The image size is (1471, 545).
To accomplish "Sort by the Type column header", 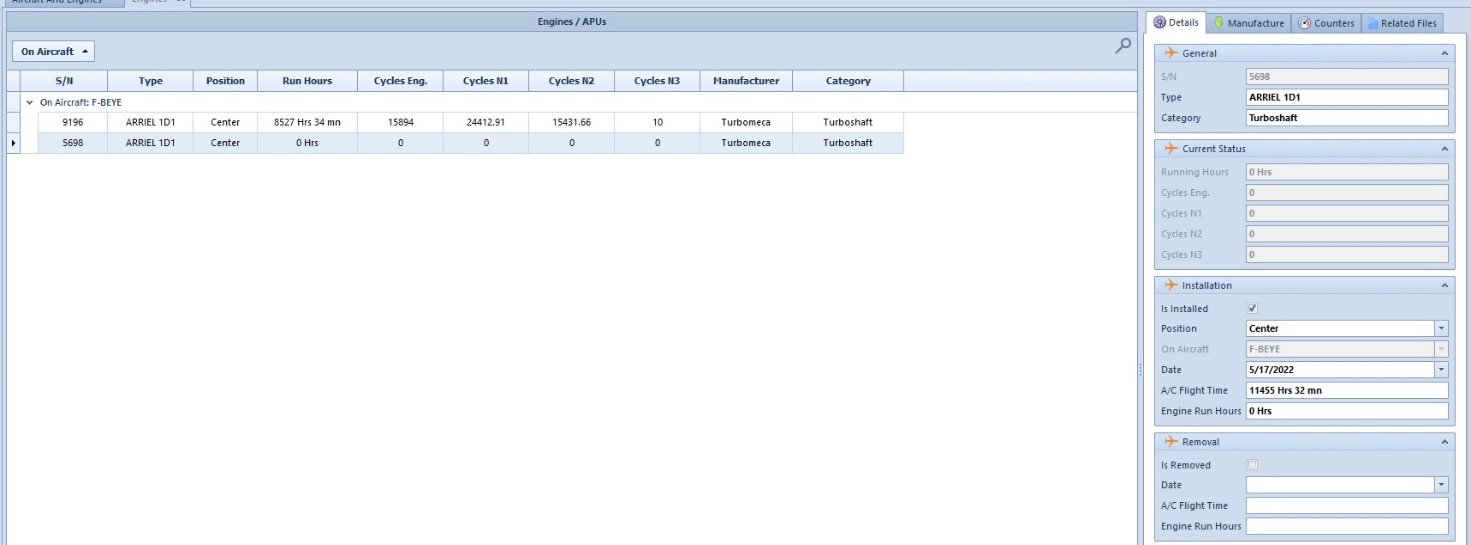I will (151, 81).
